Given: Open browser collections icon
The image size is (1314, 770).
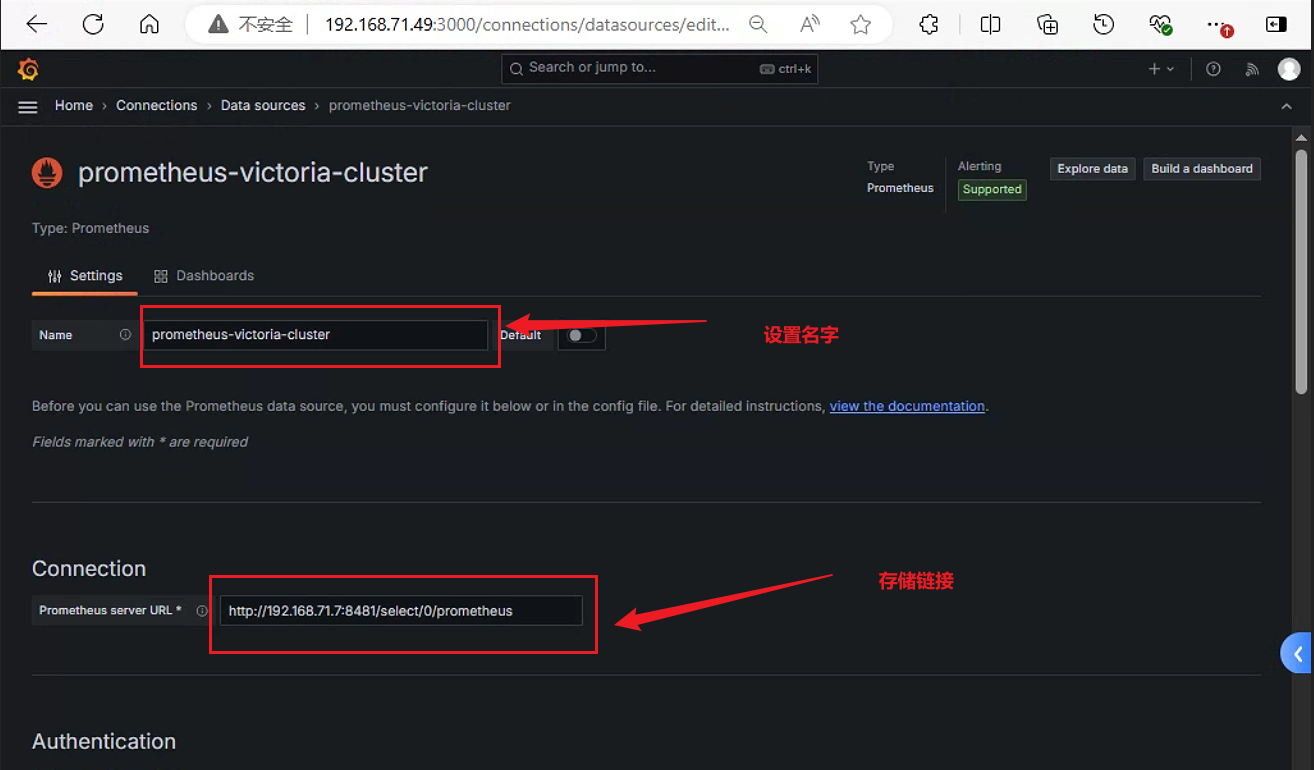Looking at the screenshot, I should (x=1047, y=25).
